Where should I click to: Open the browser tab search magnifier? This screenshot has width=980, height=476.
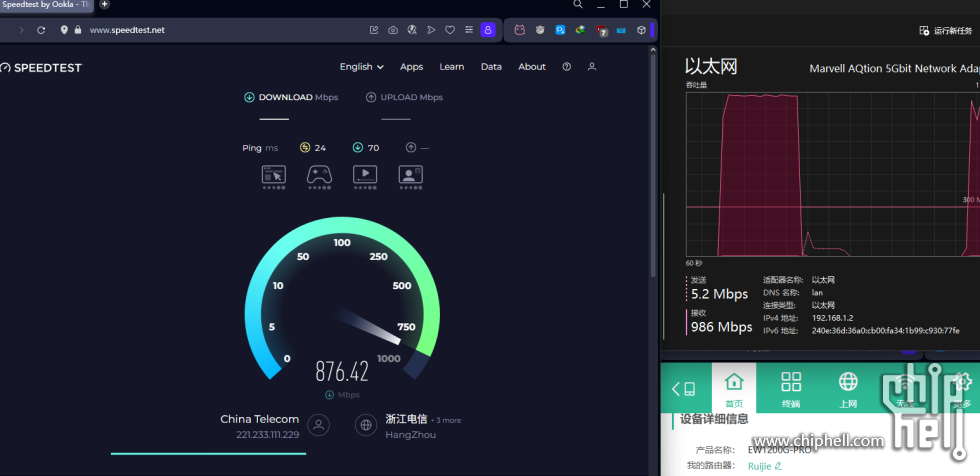pos(578,4)
